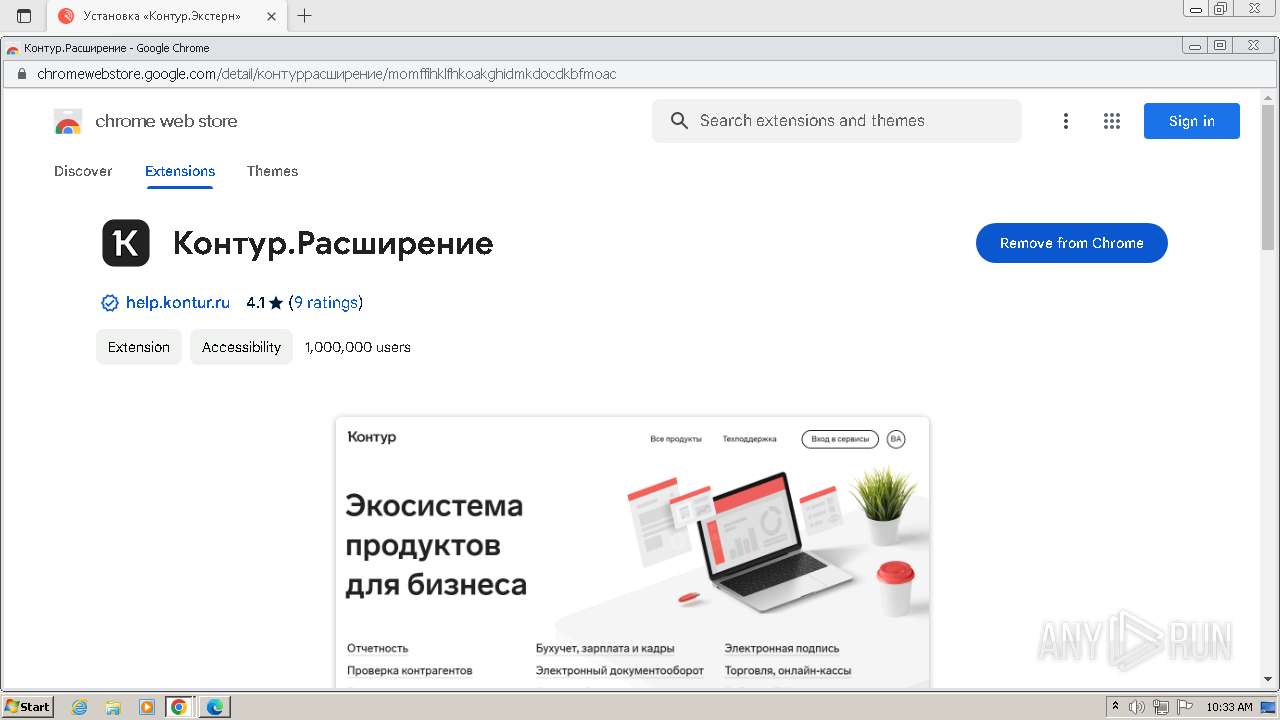Click the volume icon in system tray
This screenshot has width=1280, height=720.
tap(1137, 707)
